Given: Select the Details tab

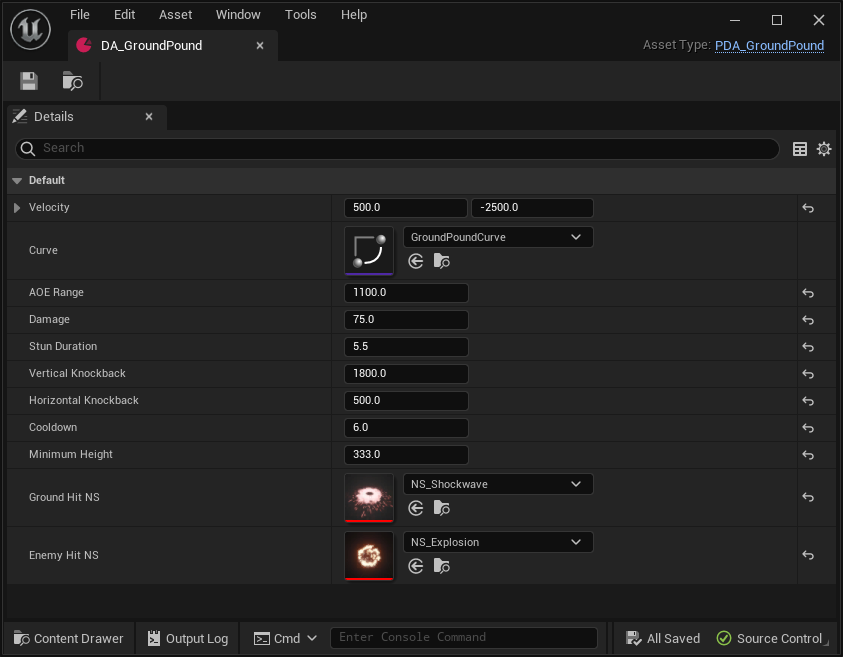Looking at the screenshot, I should coord(87,117).
